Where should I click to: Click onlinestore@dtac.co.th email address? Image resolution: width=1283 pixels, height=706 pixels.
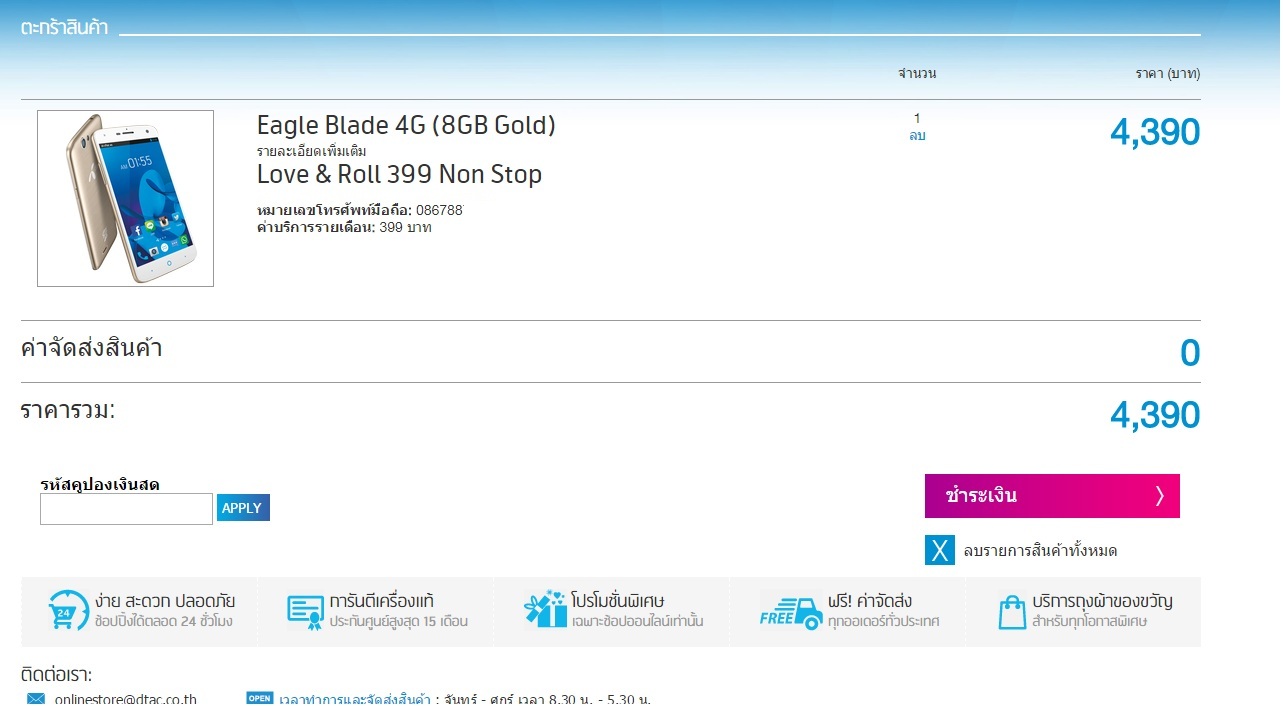pos(126,699)
